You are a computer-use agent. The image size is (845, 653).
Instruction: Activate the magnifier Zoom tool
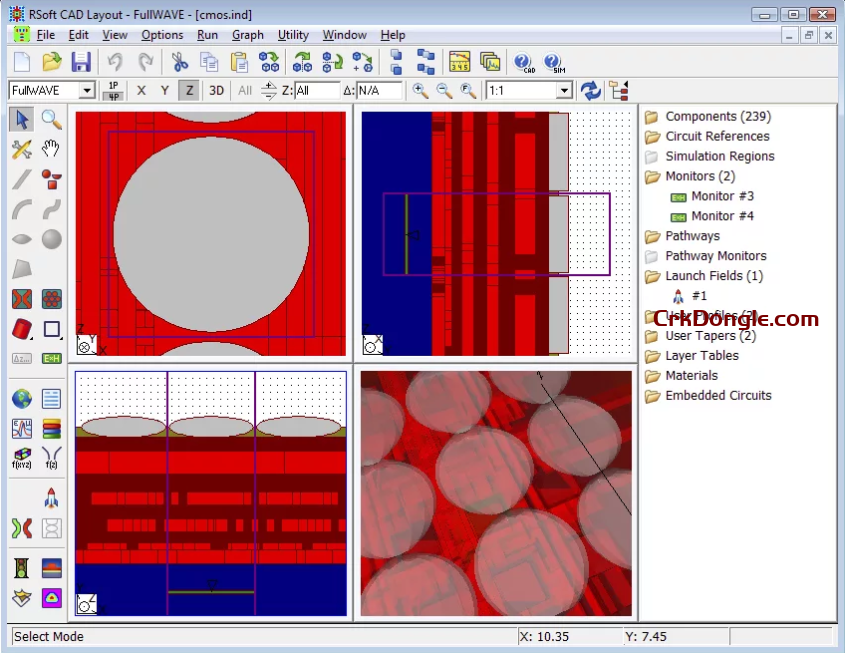pos(51,119)
